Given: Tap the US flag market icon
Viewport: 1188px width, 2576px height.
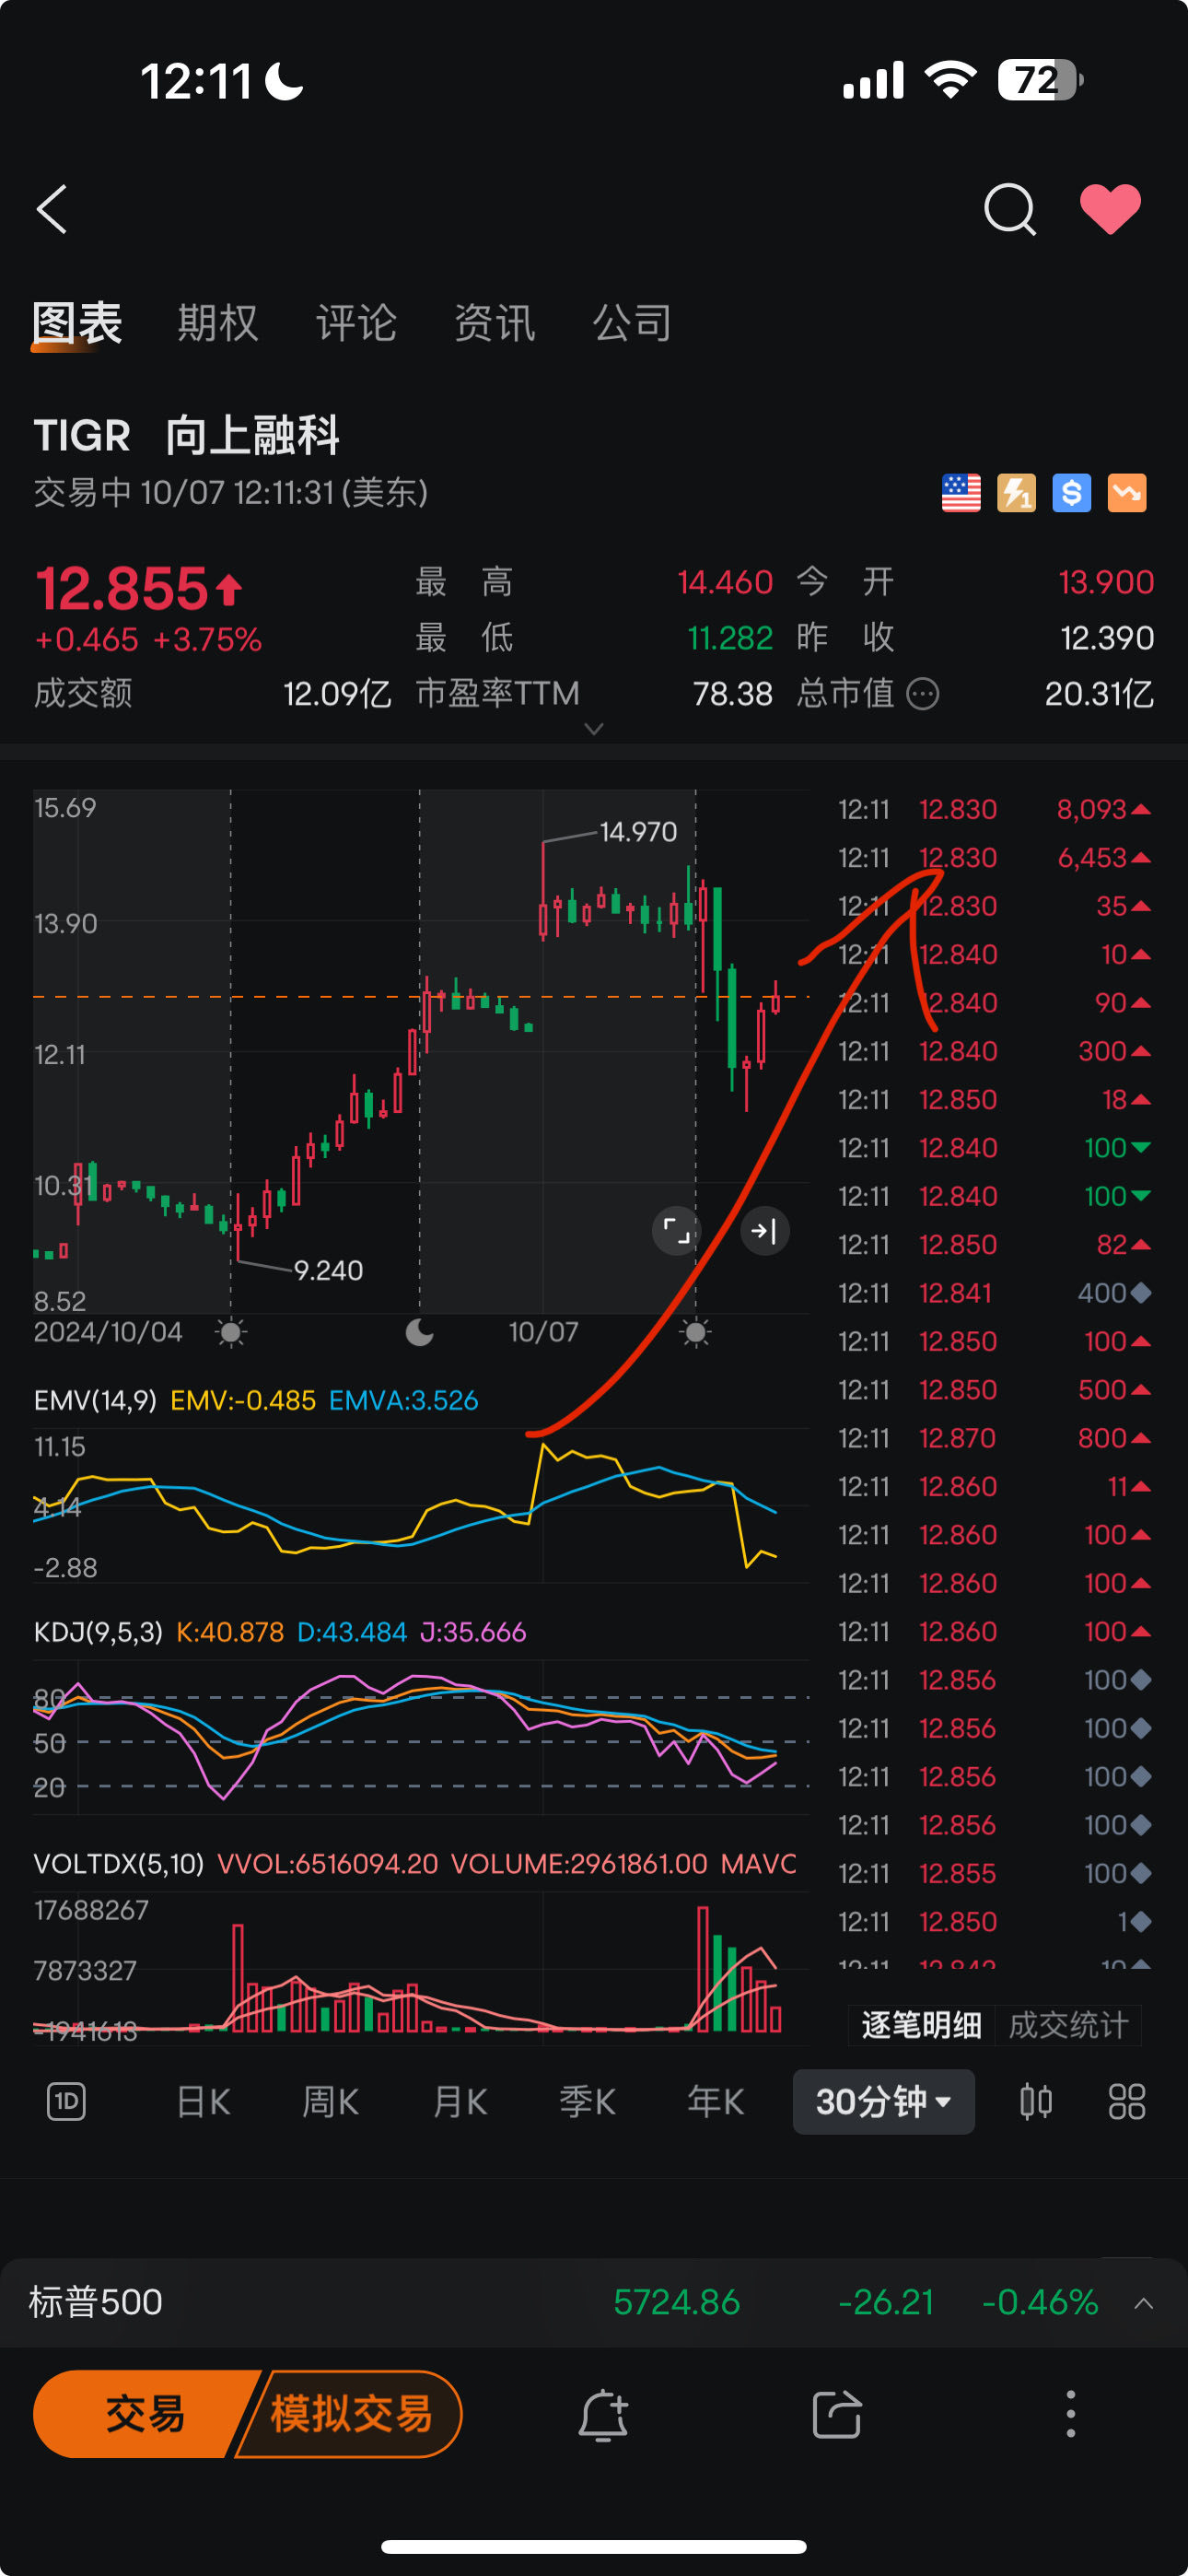Looking at the screenshot, I should coord(961,493).
